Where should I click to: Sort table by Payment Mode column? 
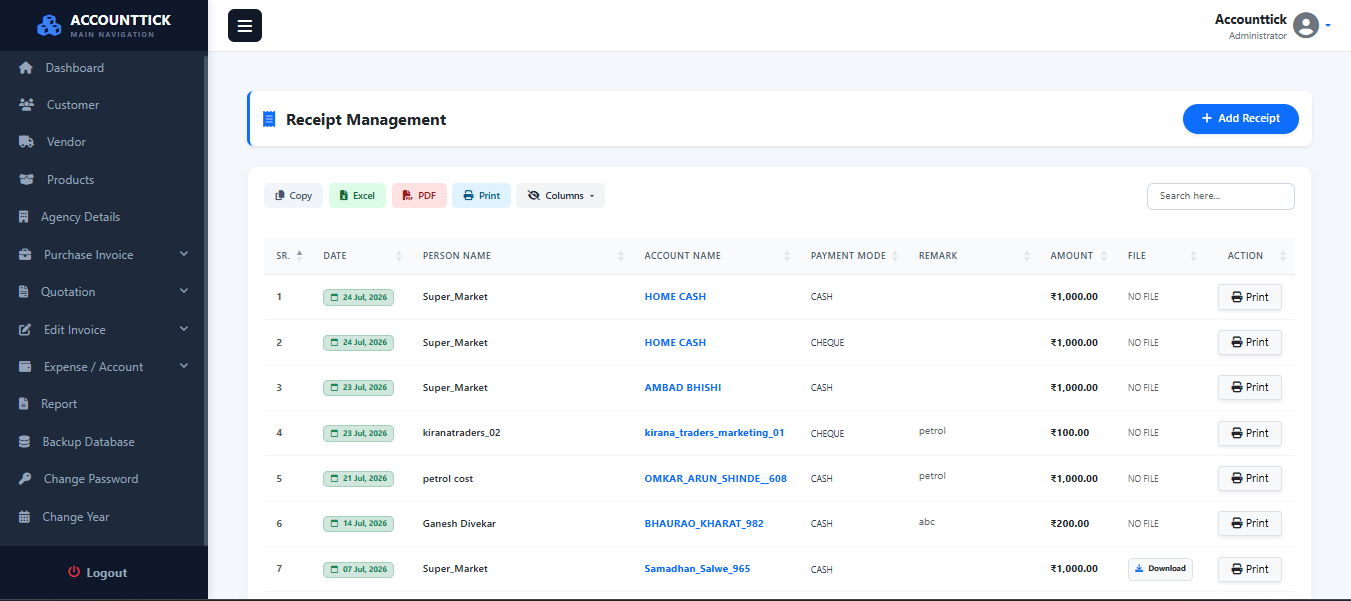[853, 256]
